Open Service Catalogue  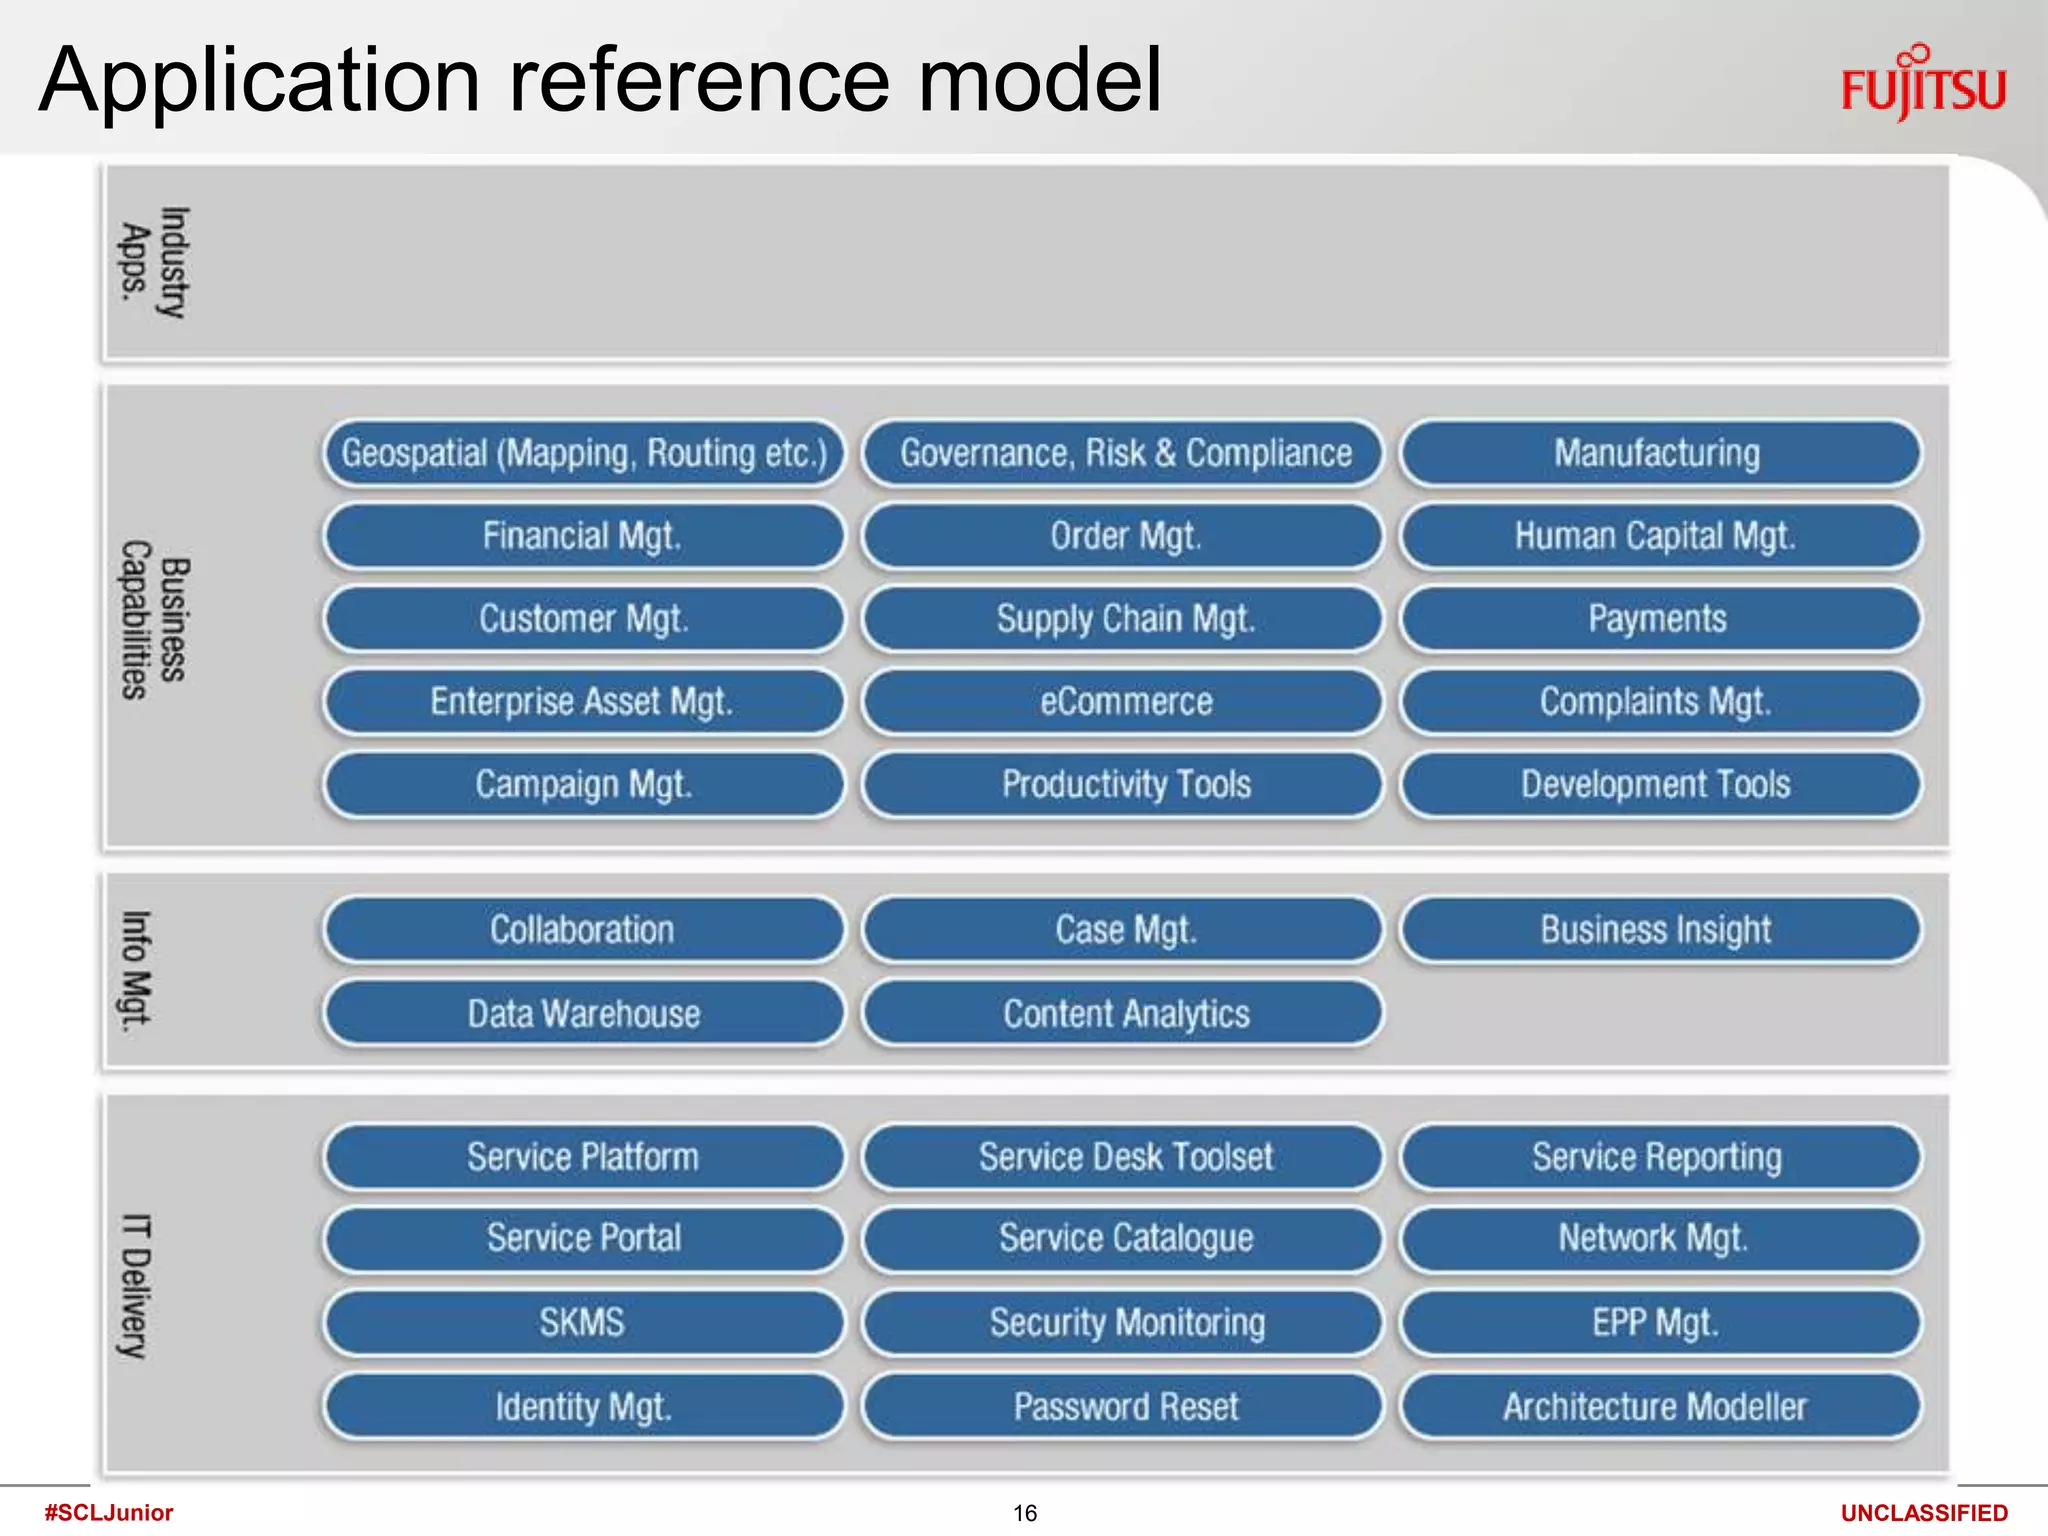point(1123,1239)
